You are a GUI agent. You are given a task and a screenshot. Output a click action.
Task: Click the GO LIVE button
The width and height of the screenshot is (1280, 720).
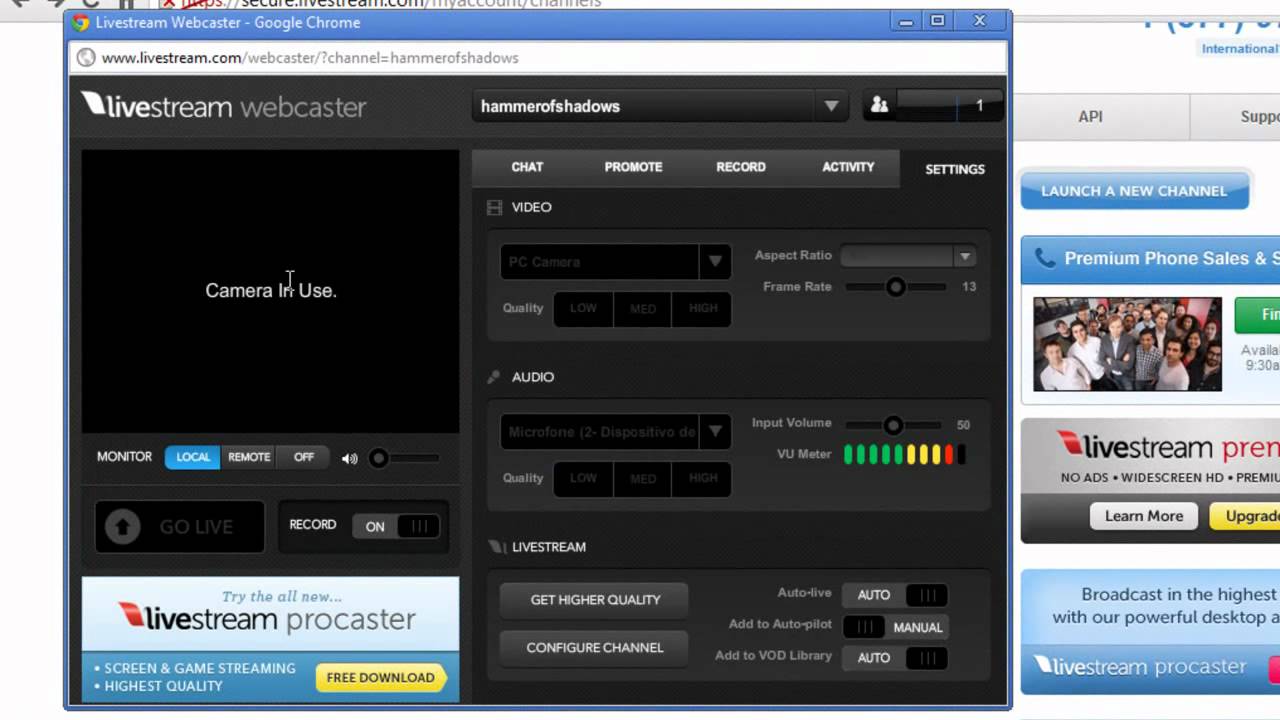pos(180,527)
